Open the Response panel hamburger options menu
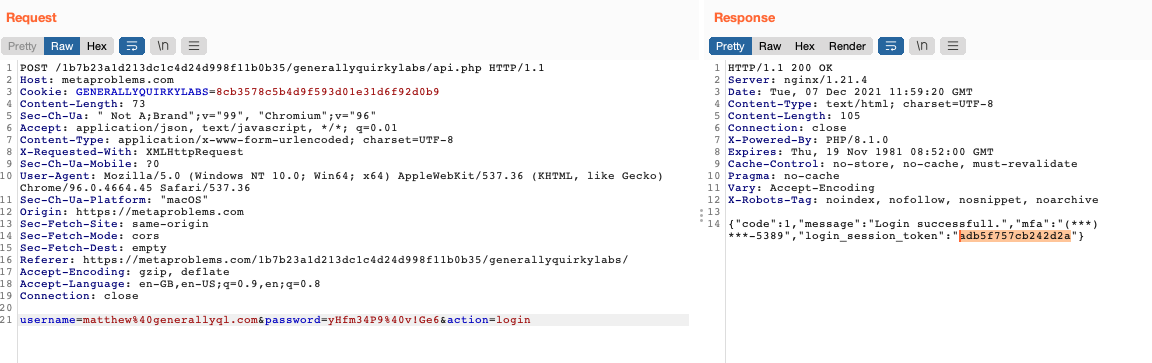This screenshot has height=363, width=1152. (952, 46)
